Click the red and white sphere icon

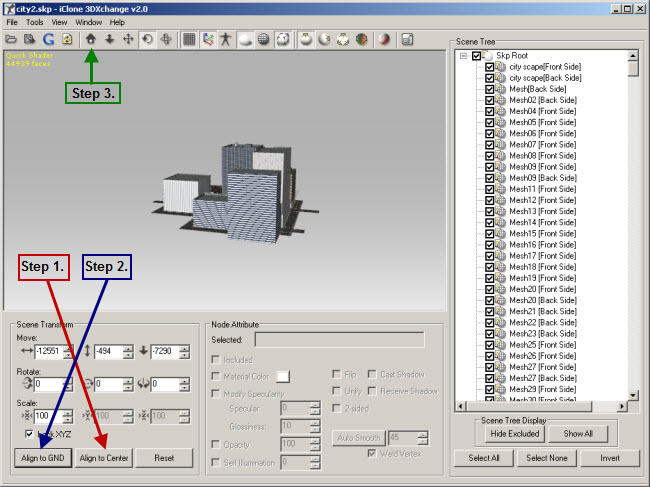click(385, 39)
